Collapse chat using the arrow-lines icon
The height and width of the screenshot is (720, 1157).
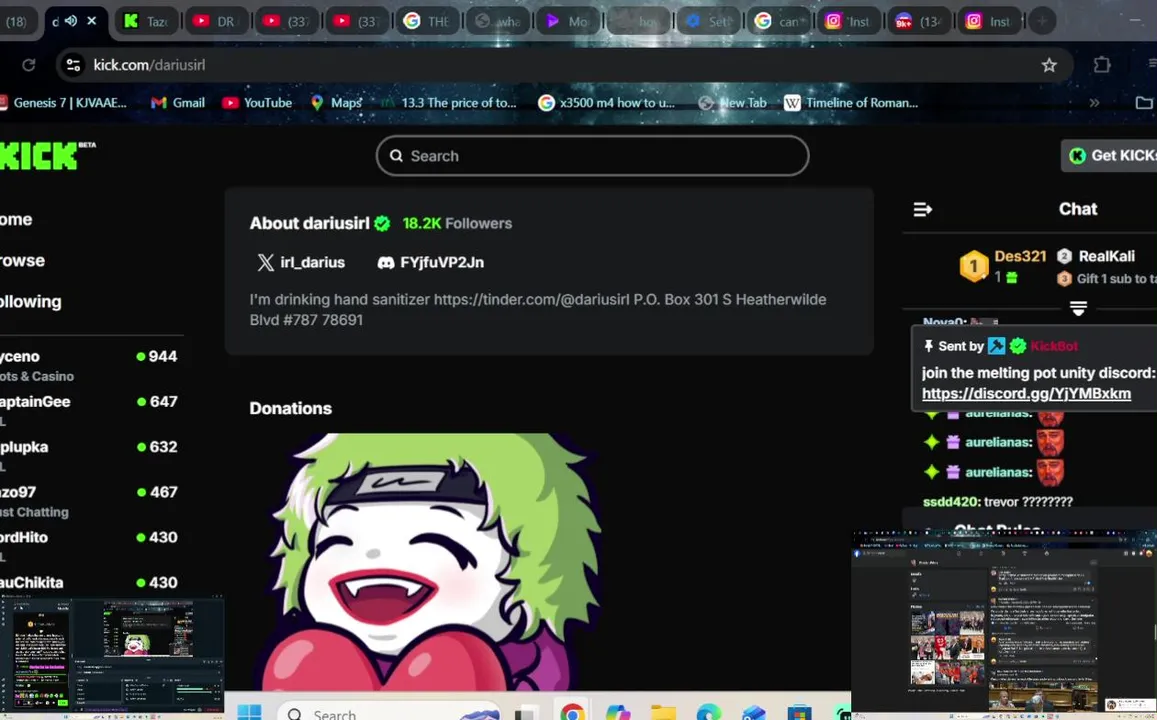coord(922,210)
